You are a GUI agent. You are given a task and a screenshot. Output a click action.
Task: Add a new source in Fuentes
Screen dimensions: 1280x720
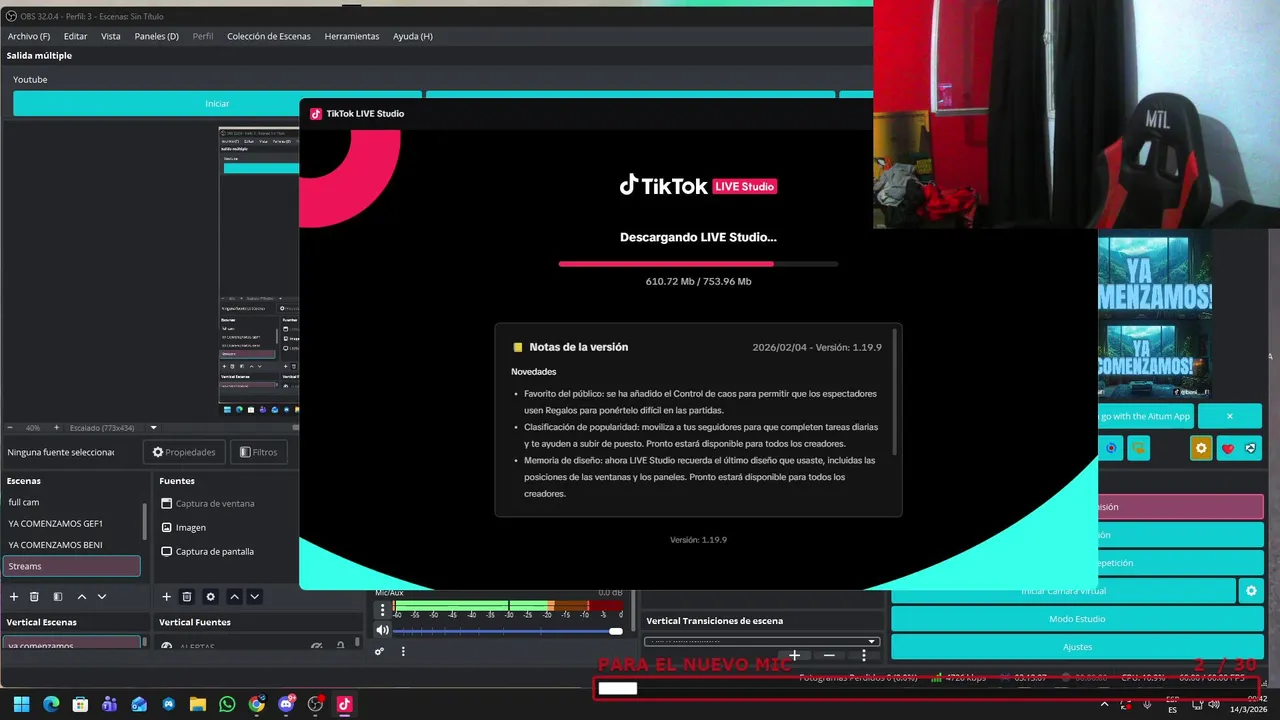pyautogui.click(x=167, y=597)
